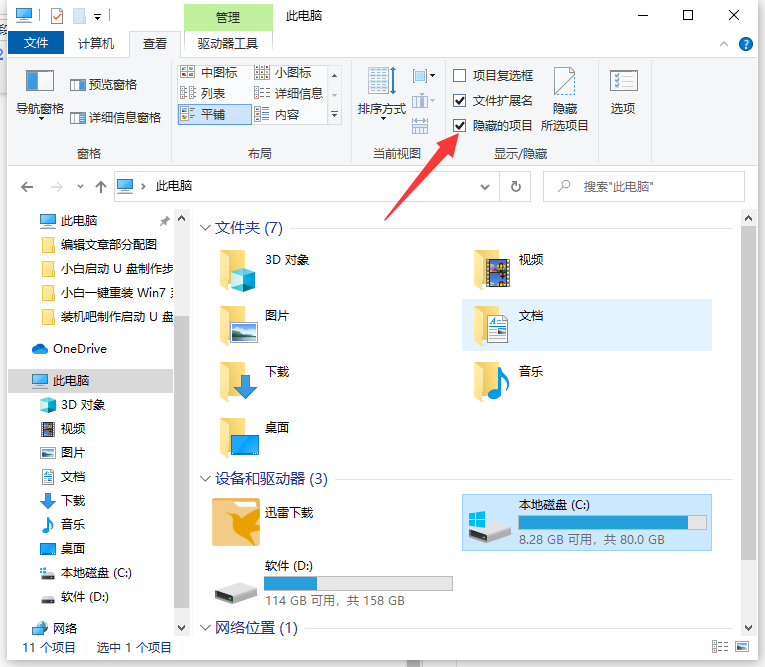Click the help question mark icon
Screen dimensions: 765x667
click(x=745, y=43)
